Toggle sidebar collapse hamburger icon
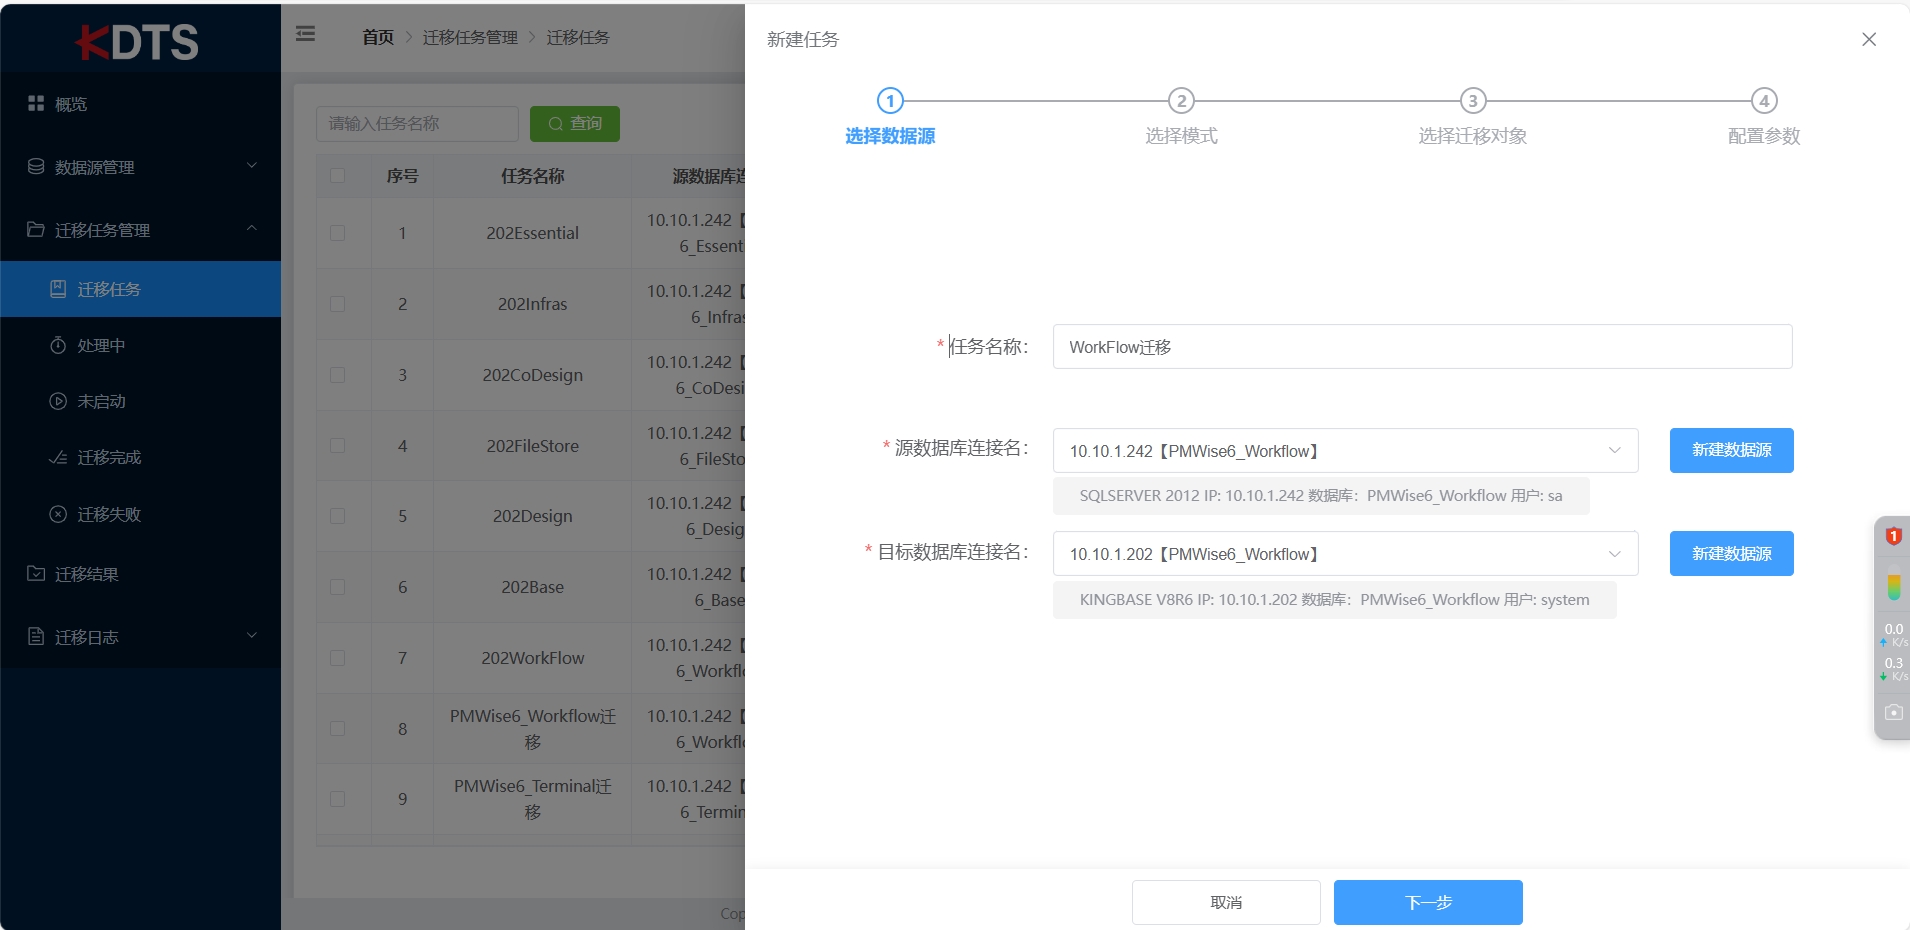 [306, 34]
